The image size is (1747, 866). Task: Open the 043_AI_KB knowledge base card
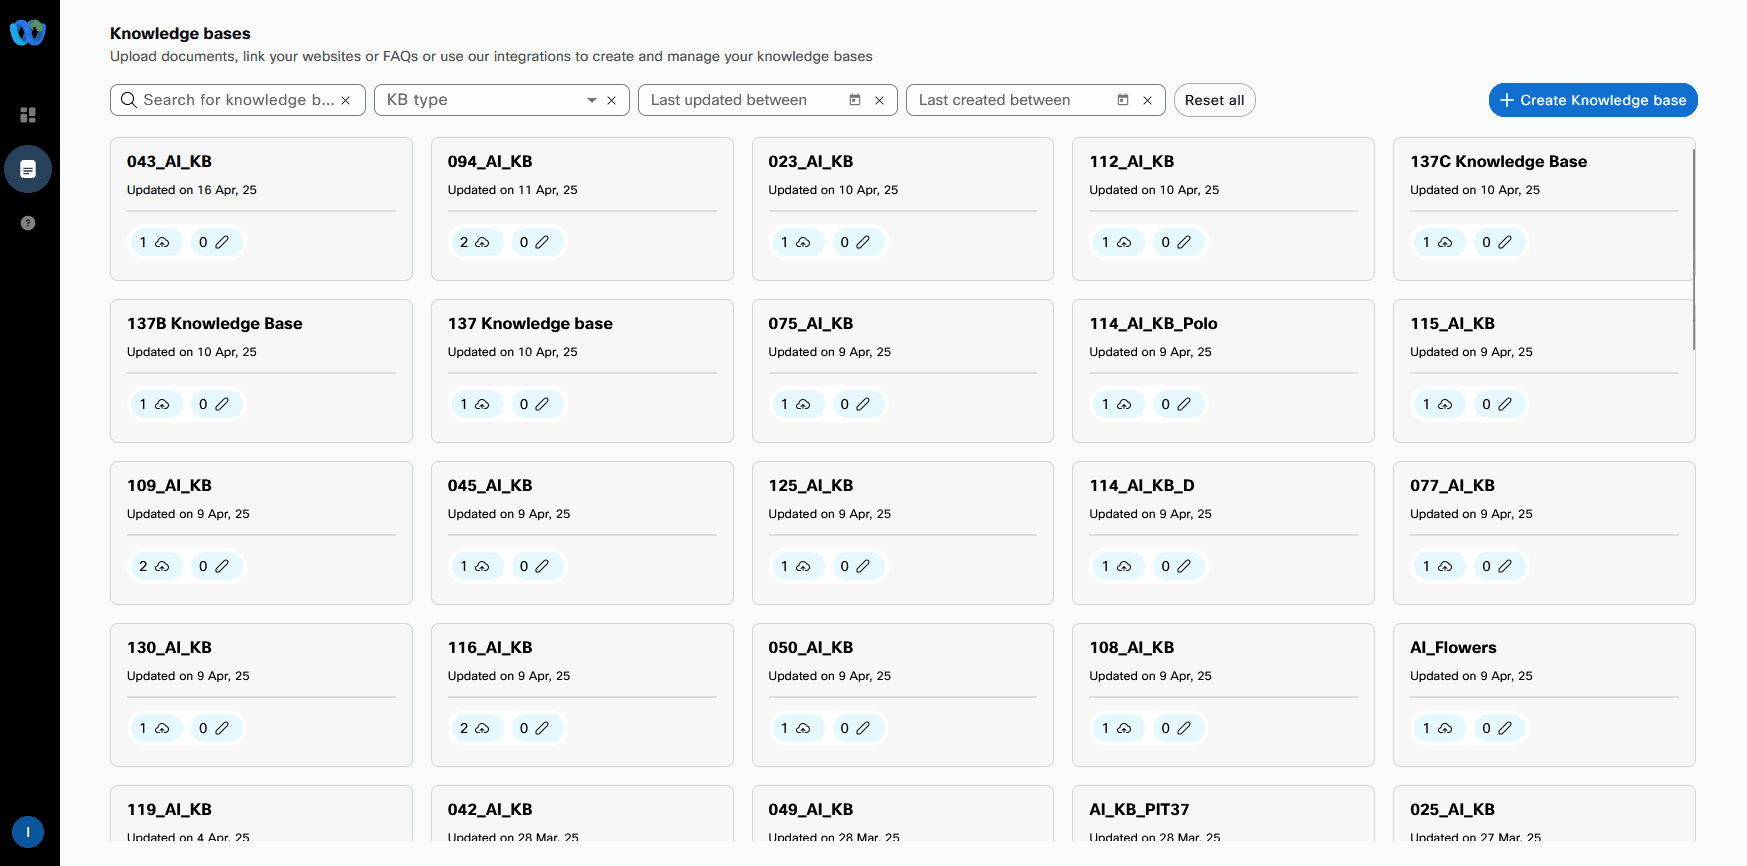tap(169, 162)
